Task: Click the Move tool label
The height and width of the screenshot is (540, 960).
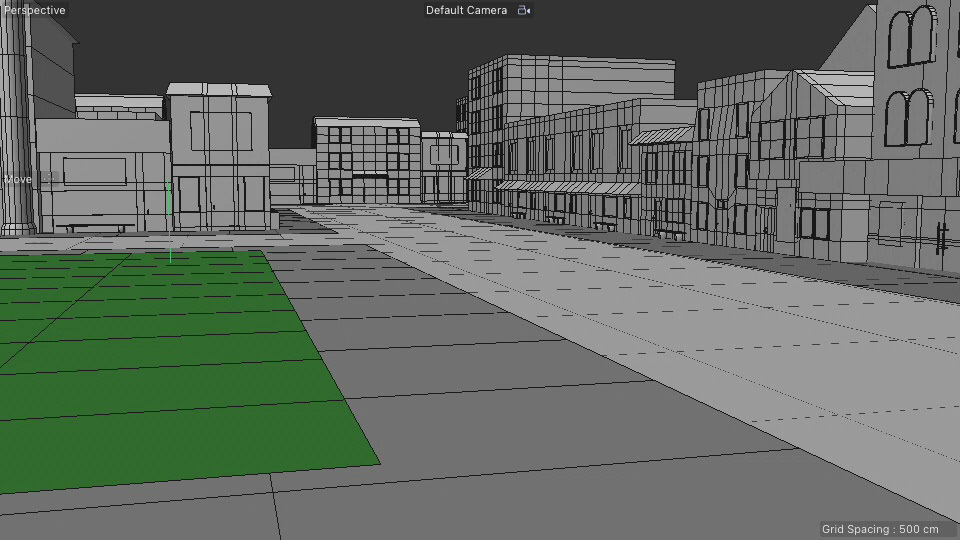Action: (x=18, y=179)
